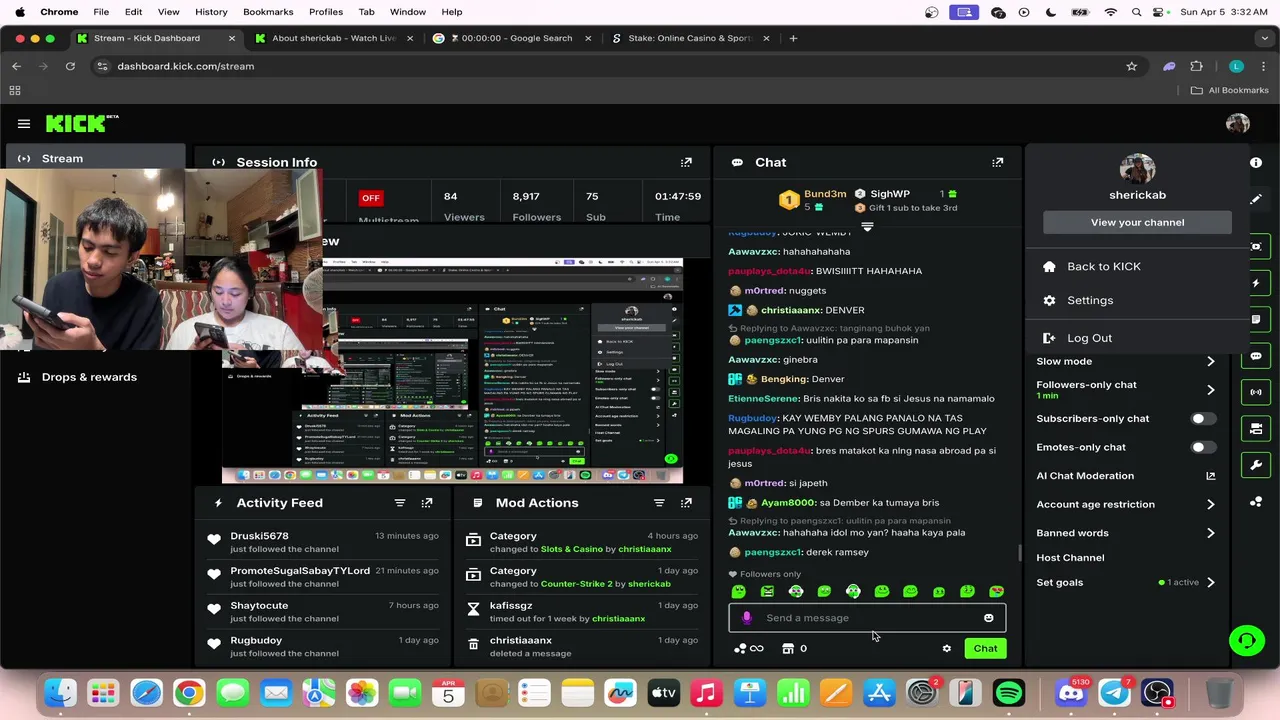Expand Slow mode options
The width and height of the screenshot is (1280, 720).
pyautogui.click(x=1211, y=361)
